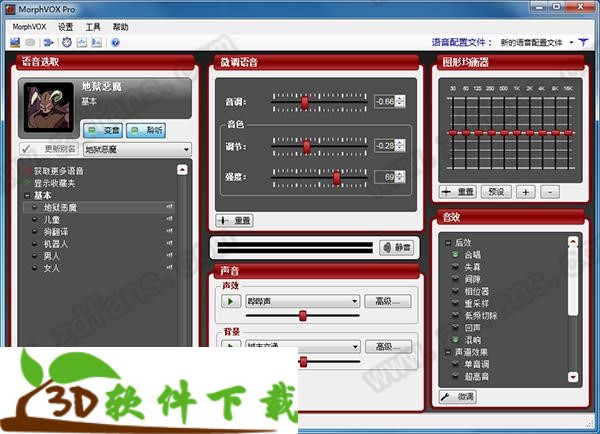Screen dimensions: 600x434
Task: Click 高级 next to the sound effect dropdown
Action: pyautogui.click(x=388, y=302)
